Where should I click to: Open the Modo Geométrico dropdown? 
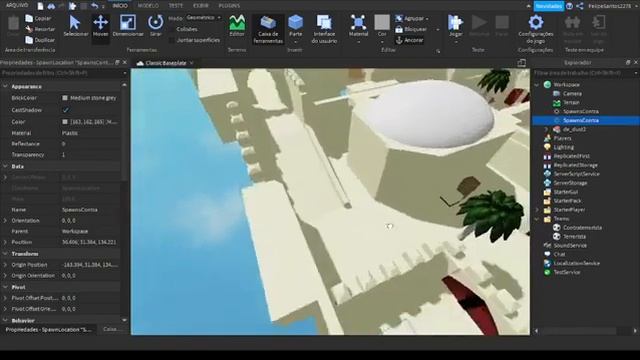203,18
